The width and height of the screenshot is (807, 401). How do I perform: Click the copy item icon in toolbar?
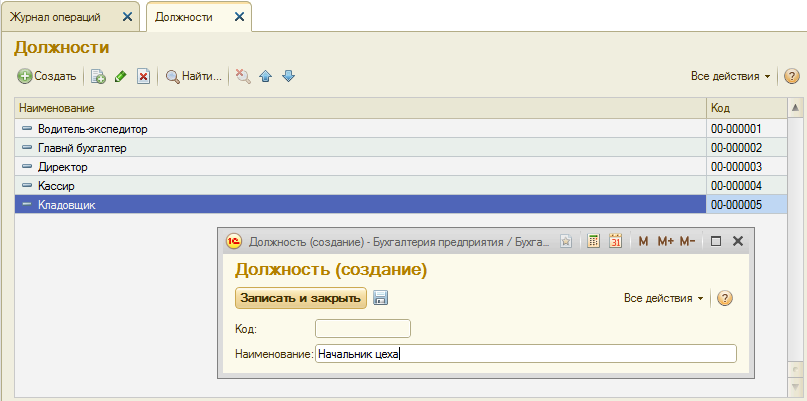98,76
